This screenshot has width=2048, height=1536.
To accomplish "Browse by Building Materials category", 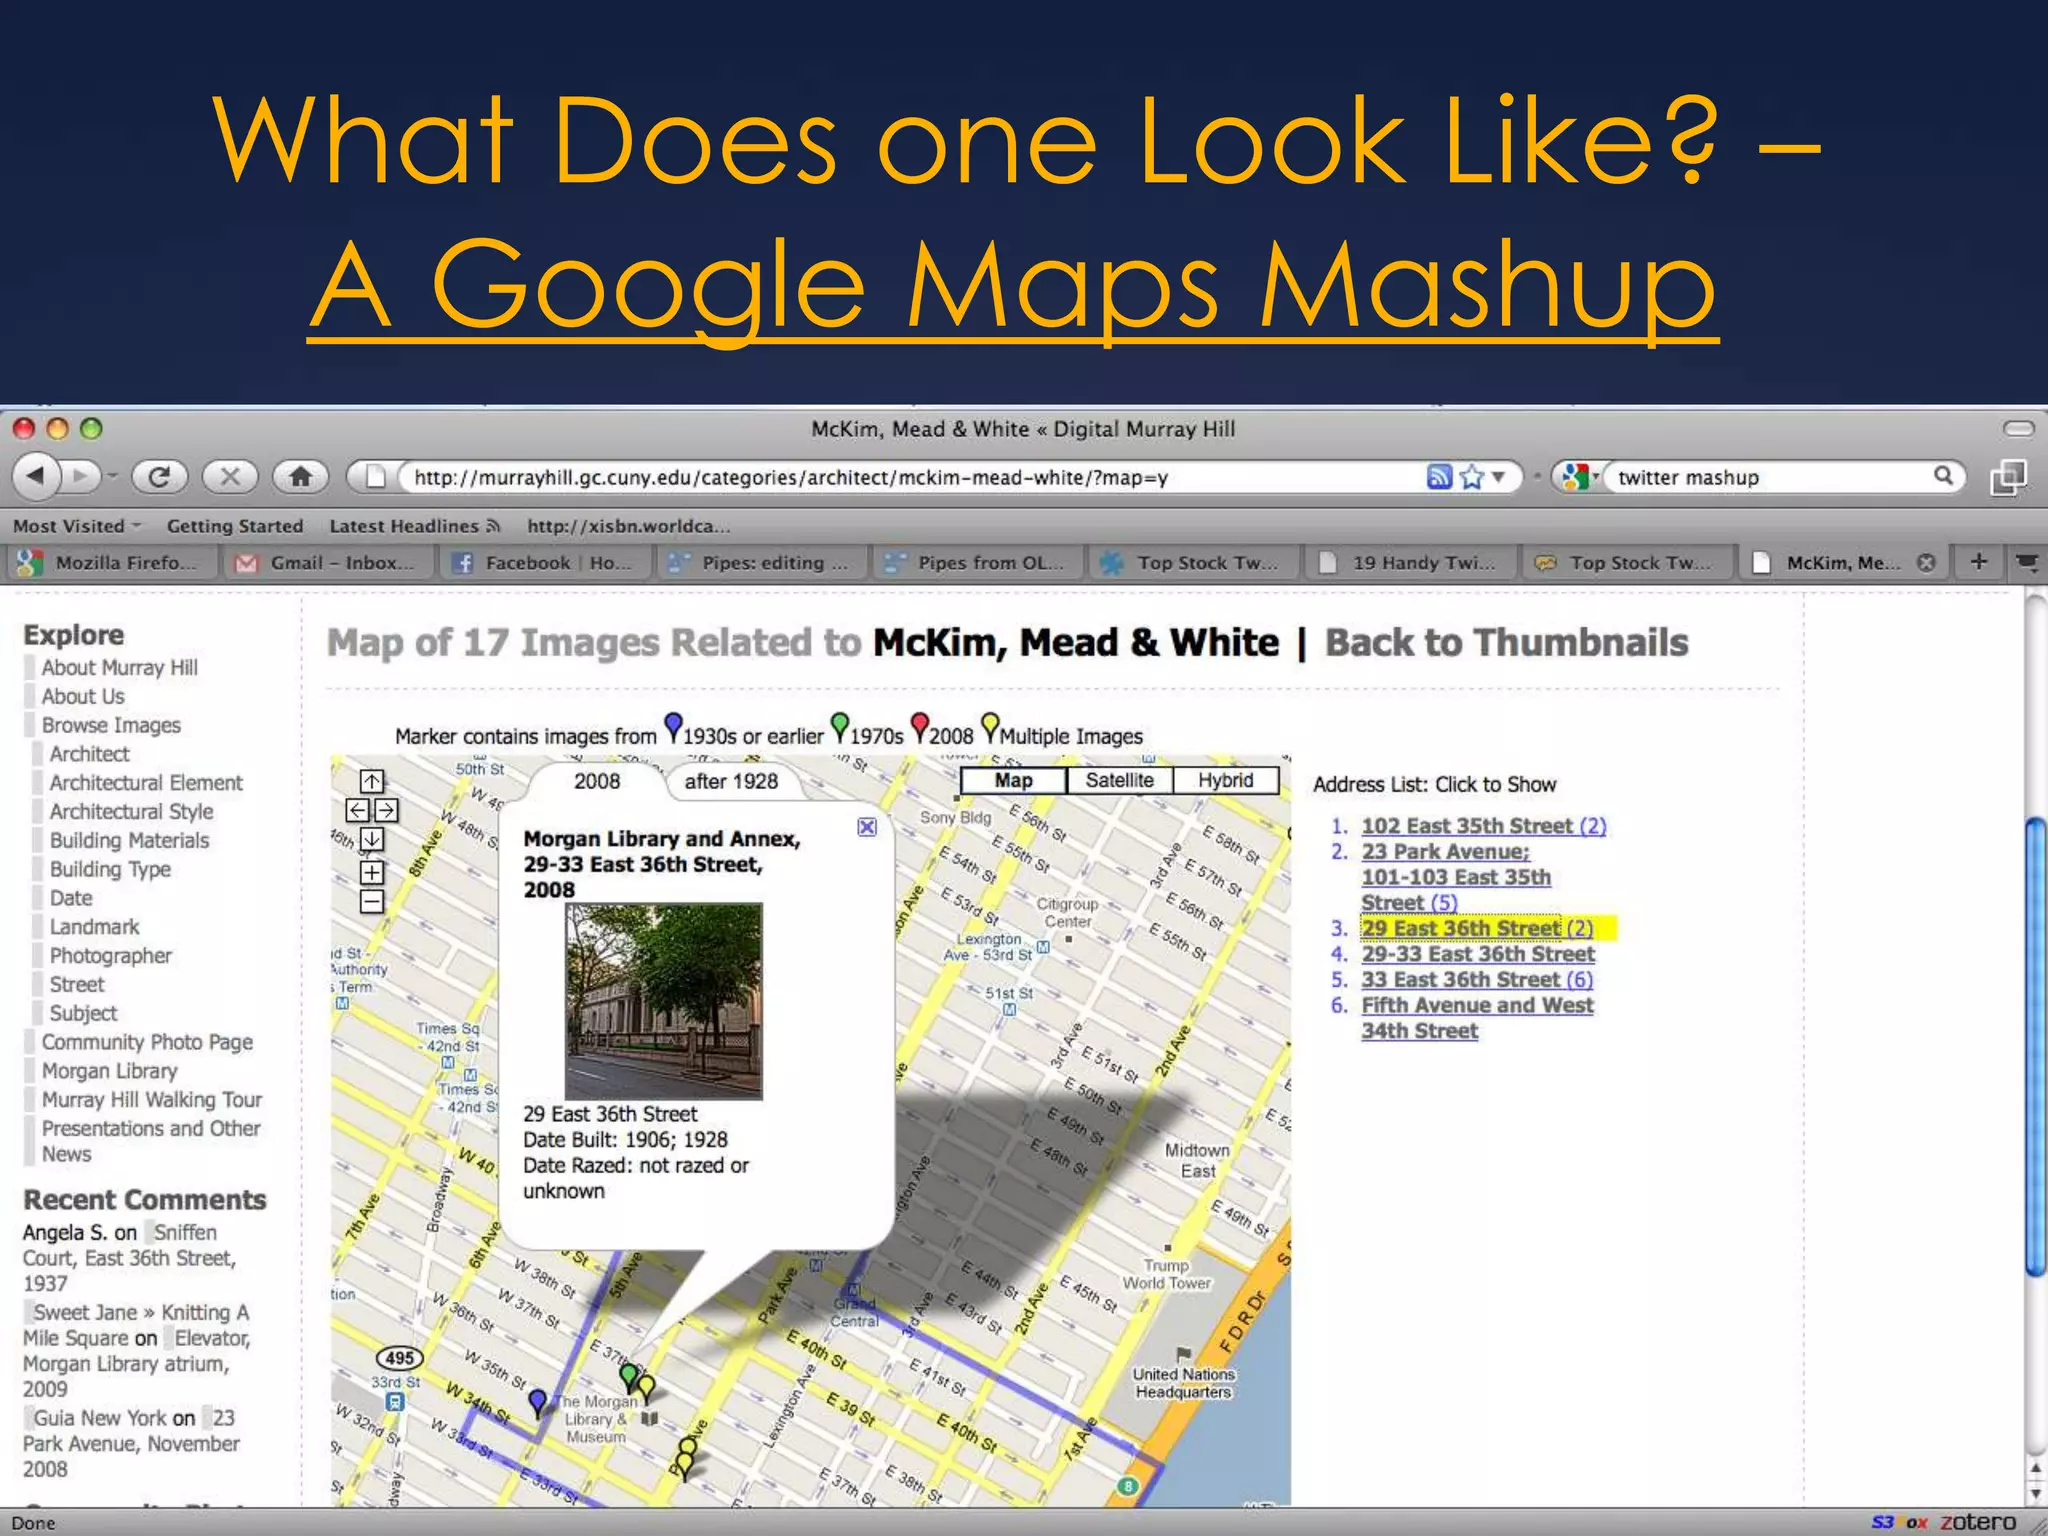I will [129, 841].
